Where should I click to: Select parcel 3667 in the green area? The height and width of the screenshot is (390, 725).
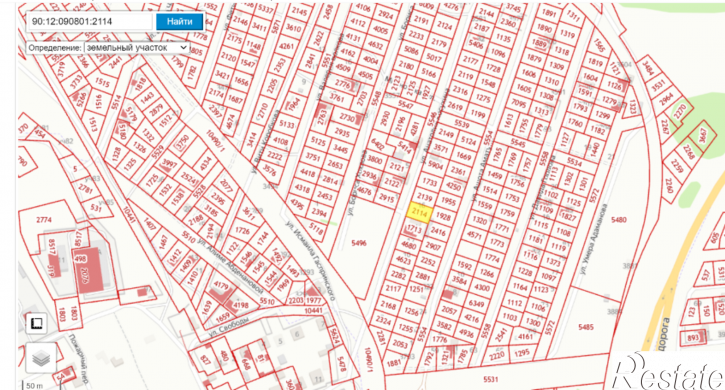tap(703, 135)
